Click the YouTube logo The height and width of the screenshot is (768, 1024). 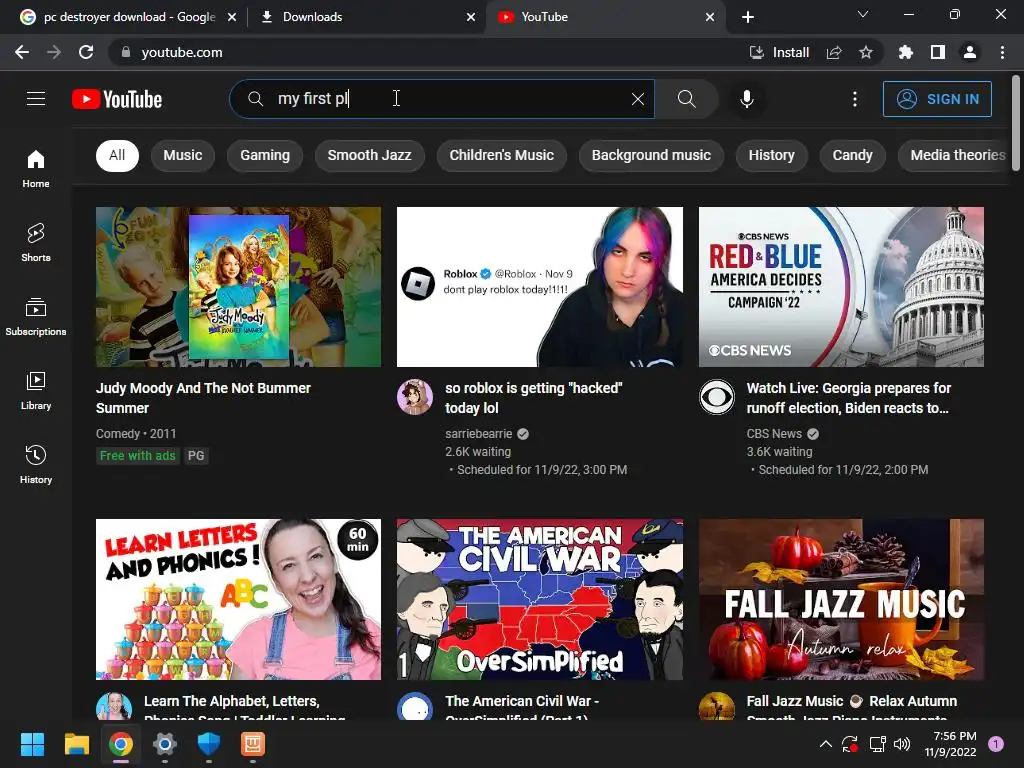click(117, 99)
